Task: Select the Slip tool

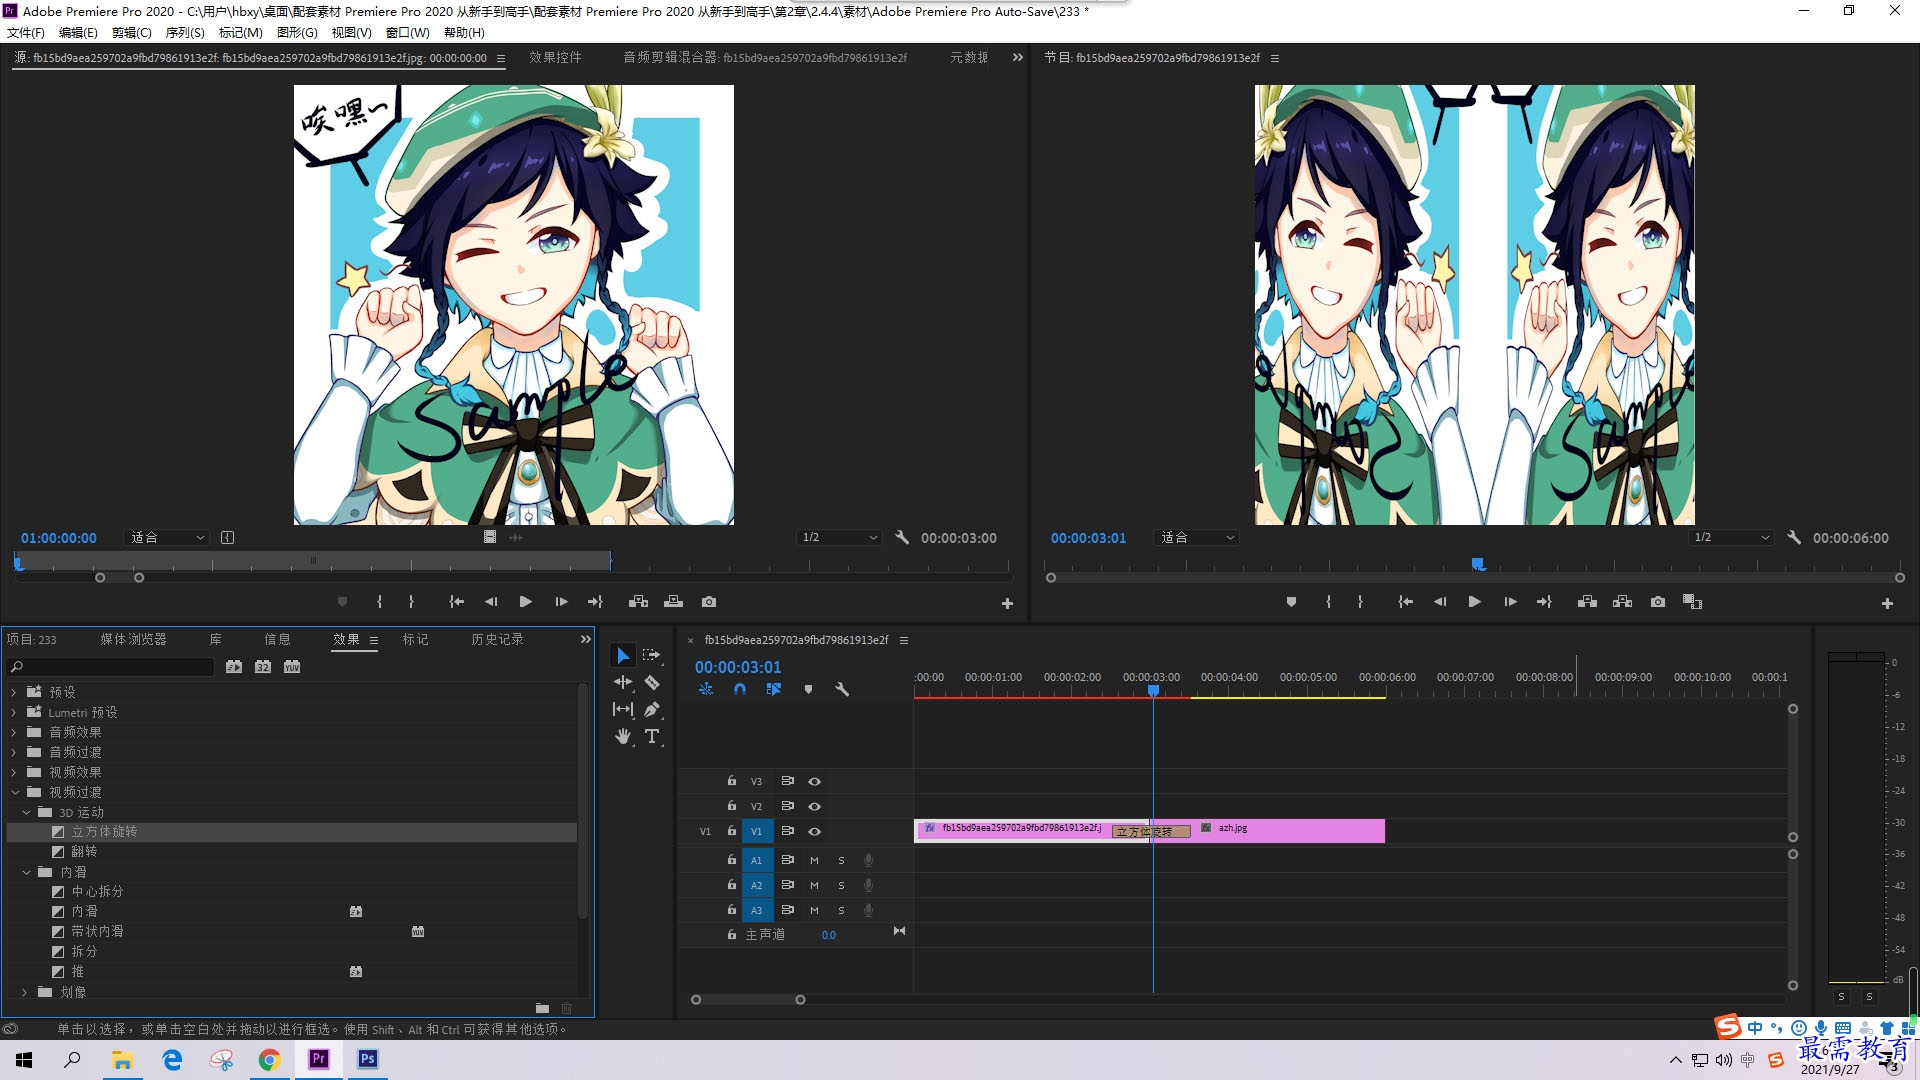Action: tap(623, 709)
